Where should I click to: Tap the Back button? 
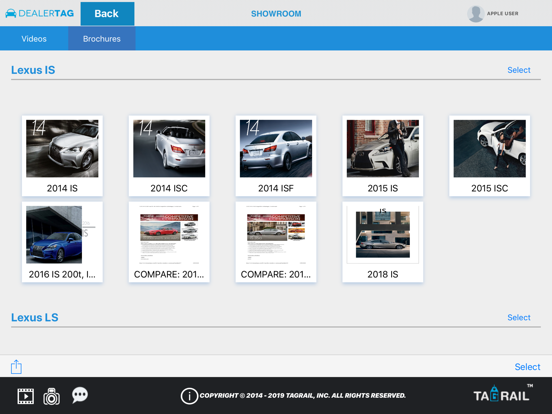tap(107, 14)
